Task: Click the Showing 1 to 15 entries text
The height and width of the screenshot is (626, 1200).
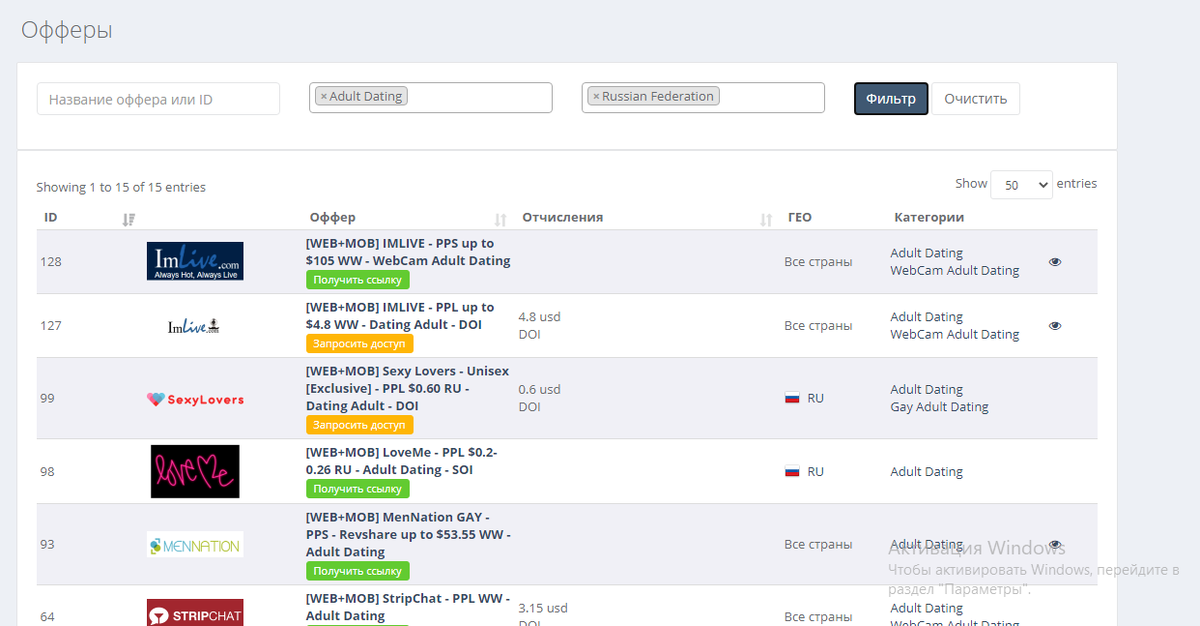Action: click(121, 188)
